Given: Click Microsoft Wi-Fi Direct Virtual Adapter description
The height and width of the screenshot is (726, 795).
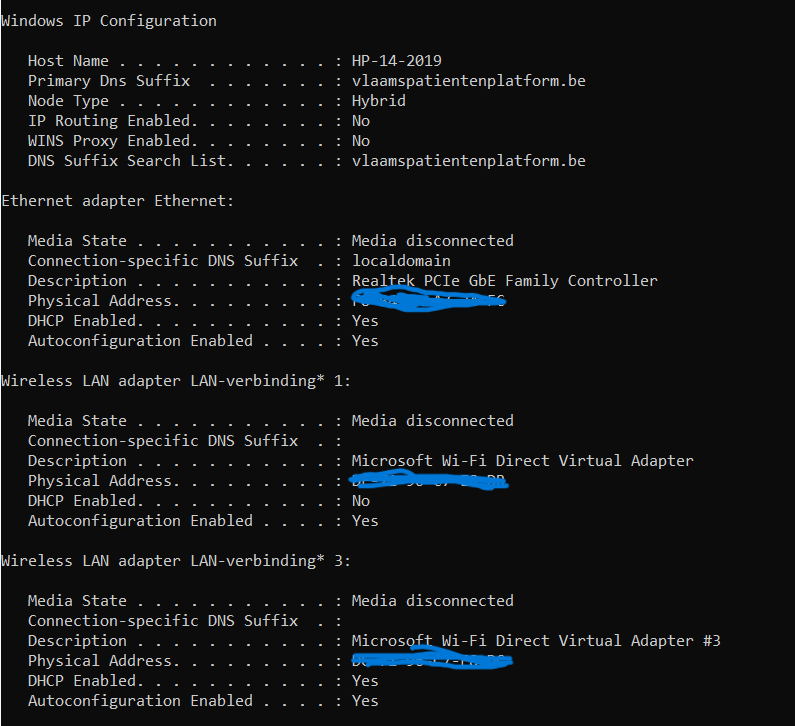Looking at the screenshot, I should (522, 461).
